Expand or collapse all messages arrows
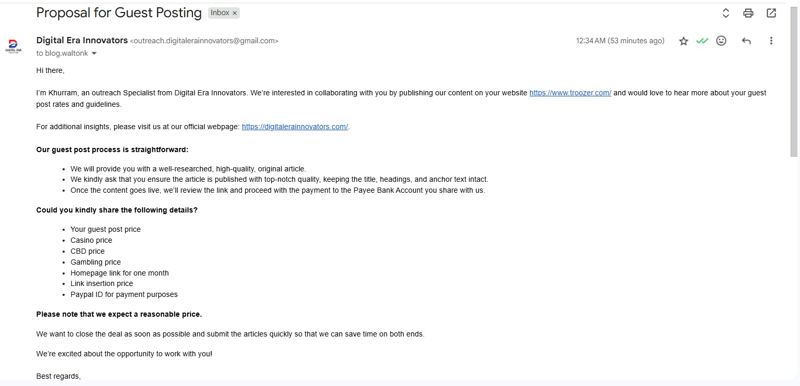800x386 pixels. [726, 13]
